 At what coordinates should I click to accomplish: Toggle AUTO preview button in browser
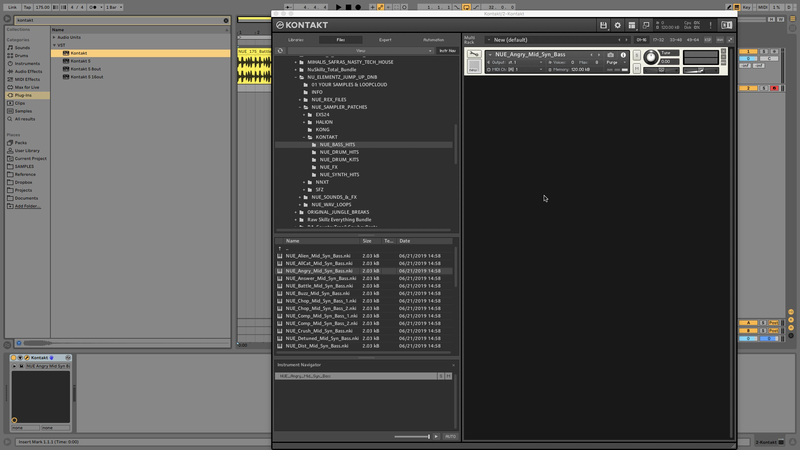pos(450,437)
